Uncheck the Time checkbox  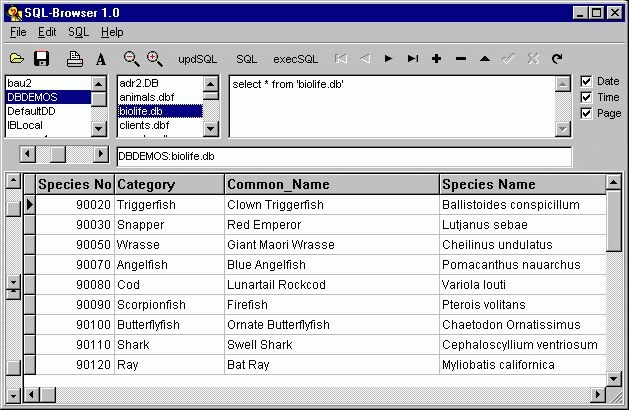click(587, 97)
